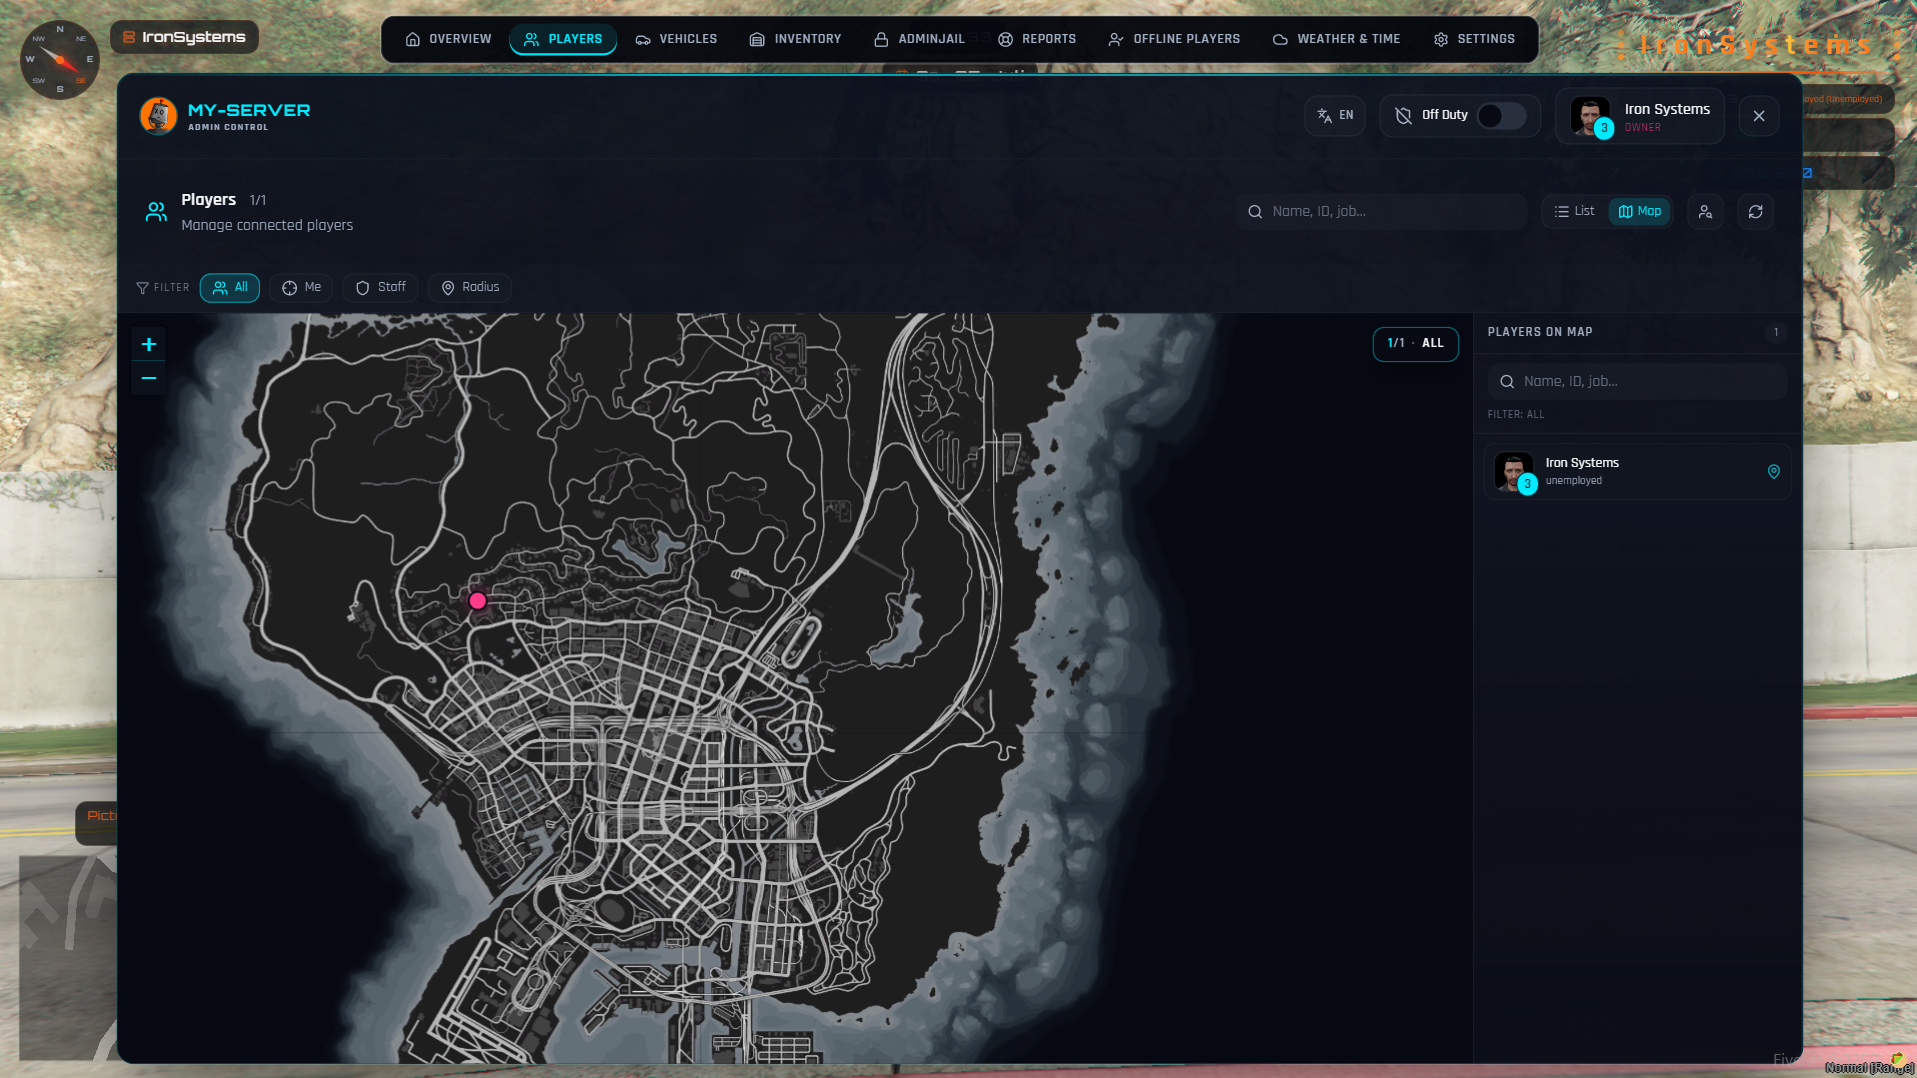Click the Manage connected players text

pyautogui.click(x=267, y=226)
